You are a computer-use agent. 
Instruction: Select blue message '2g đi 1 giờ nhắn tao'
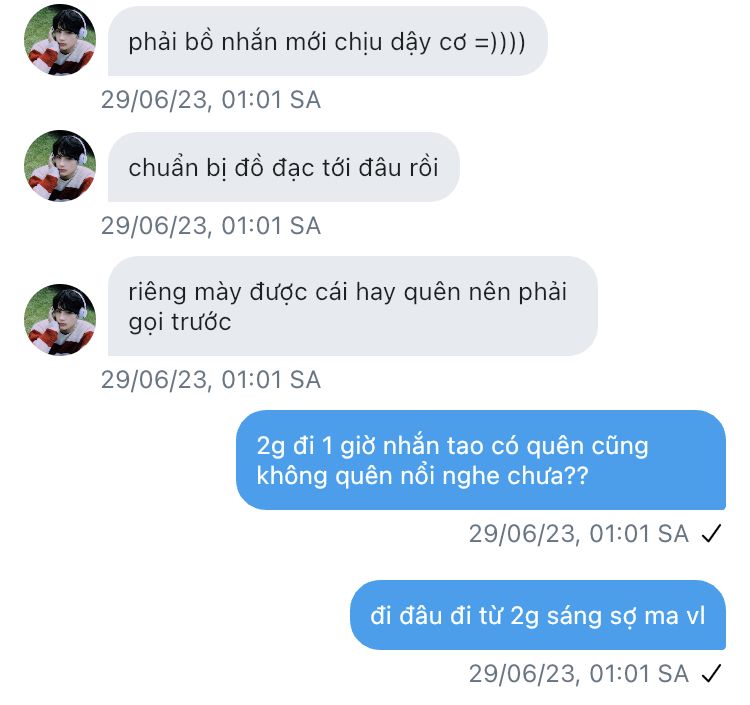[481, 460]
